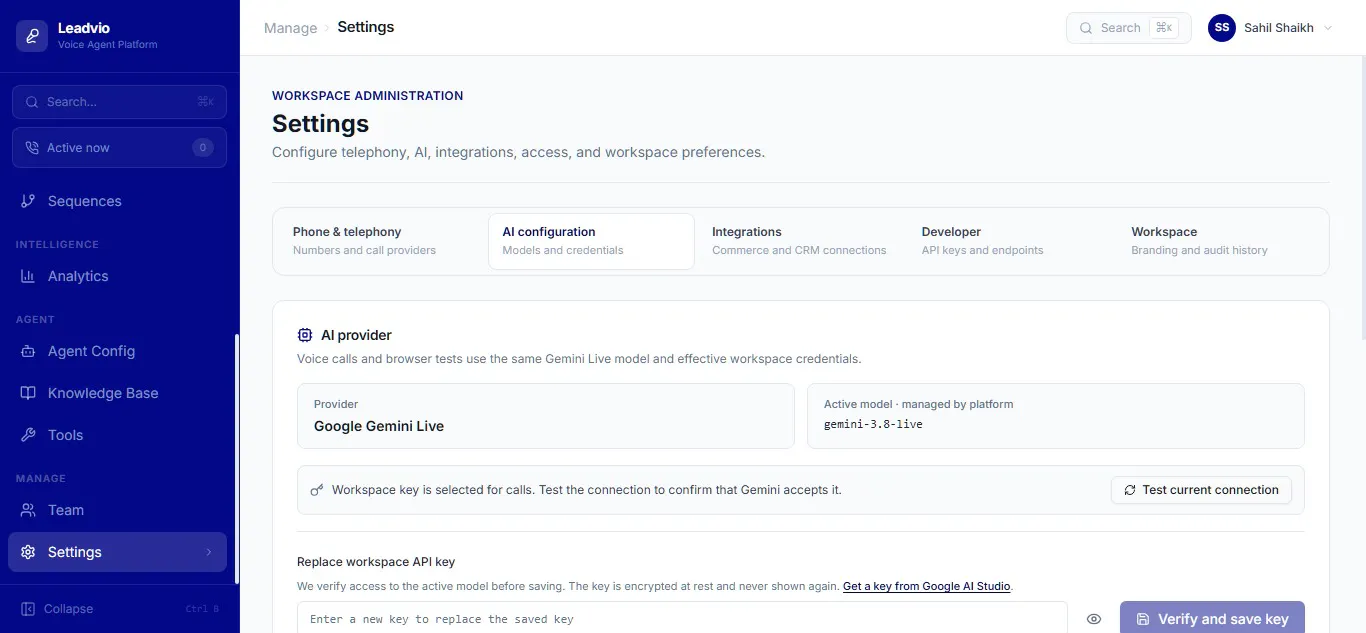Click the Tools wrench icon

pos(28,435)
